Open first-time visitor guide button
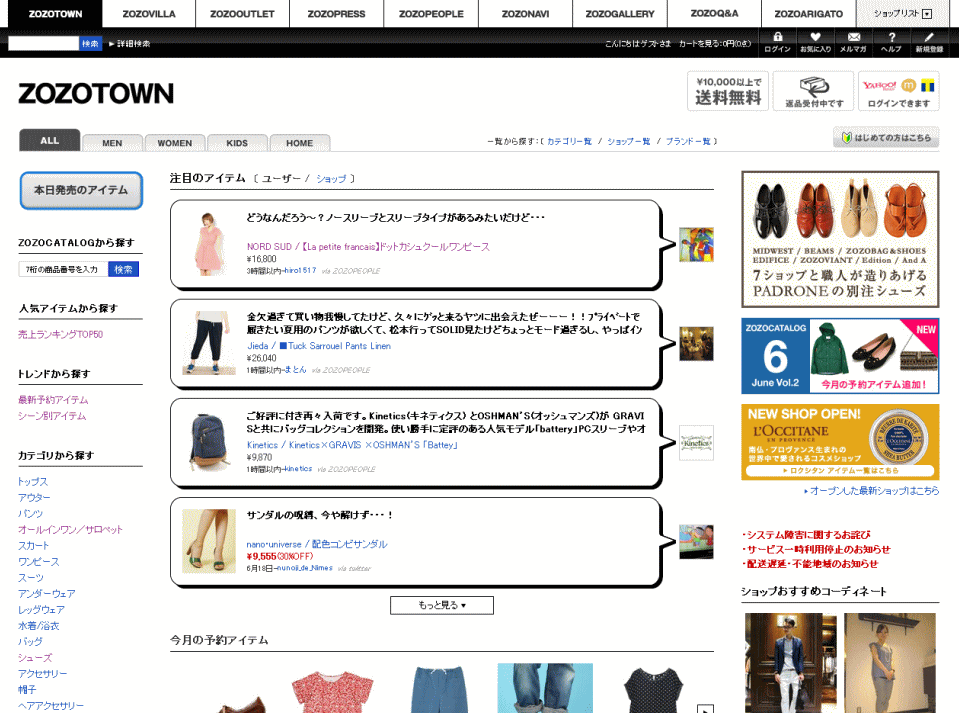 click(x=886, y=138)
